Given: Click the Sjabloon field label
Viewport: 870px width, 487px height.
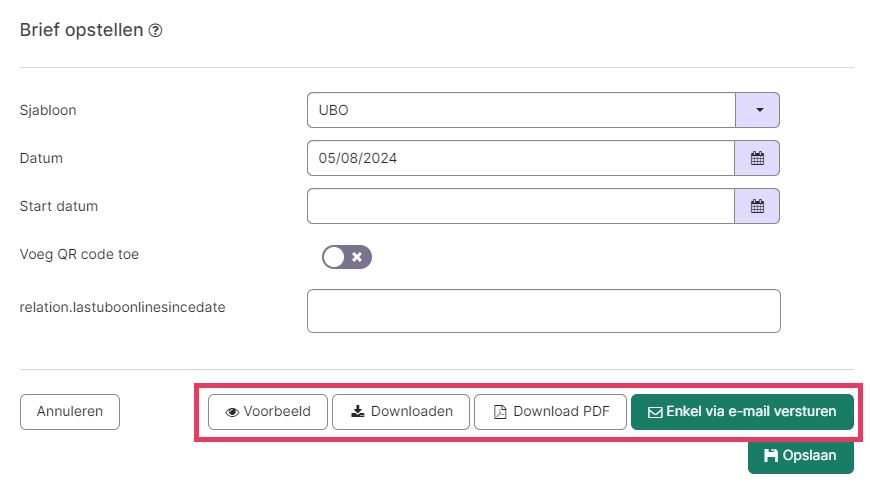Looking at the screenshot, I should (x=48, y=110).
